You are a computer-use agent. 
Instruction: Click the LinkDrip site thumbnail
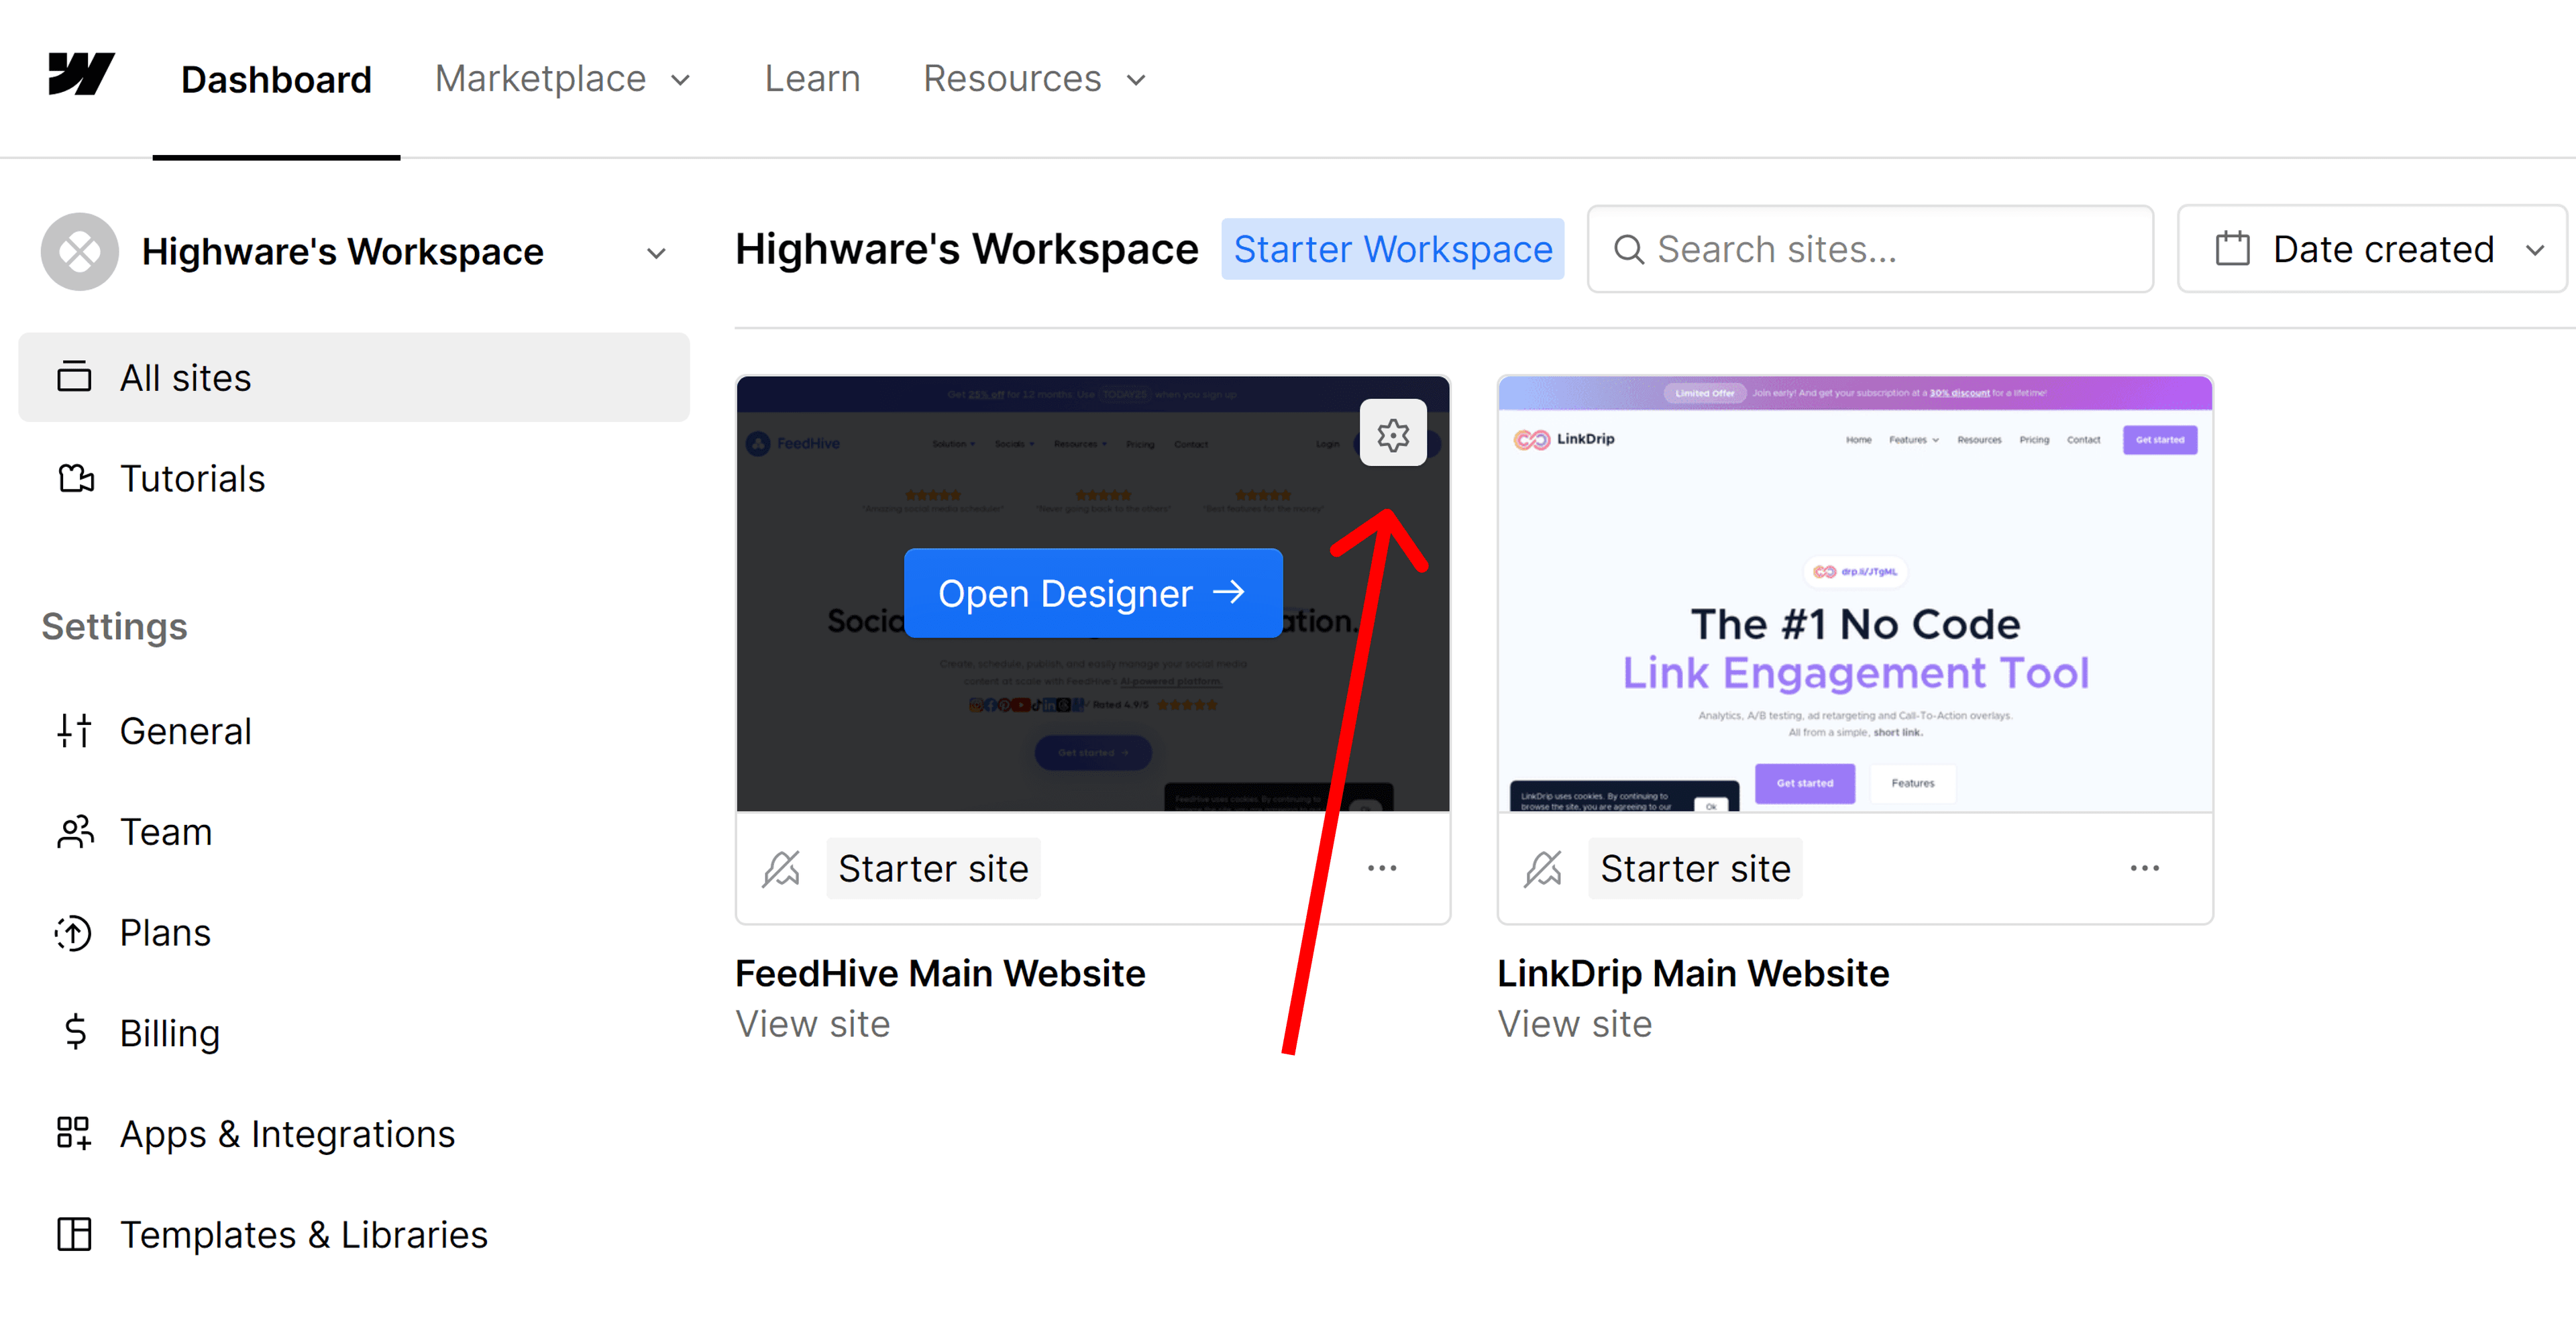(1854, 592)
